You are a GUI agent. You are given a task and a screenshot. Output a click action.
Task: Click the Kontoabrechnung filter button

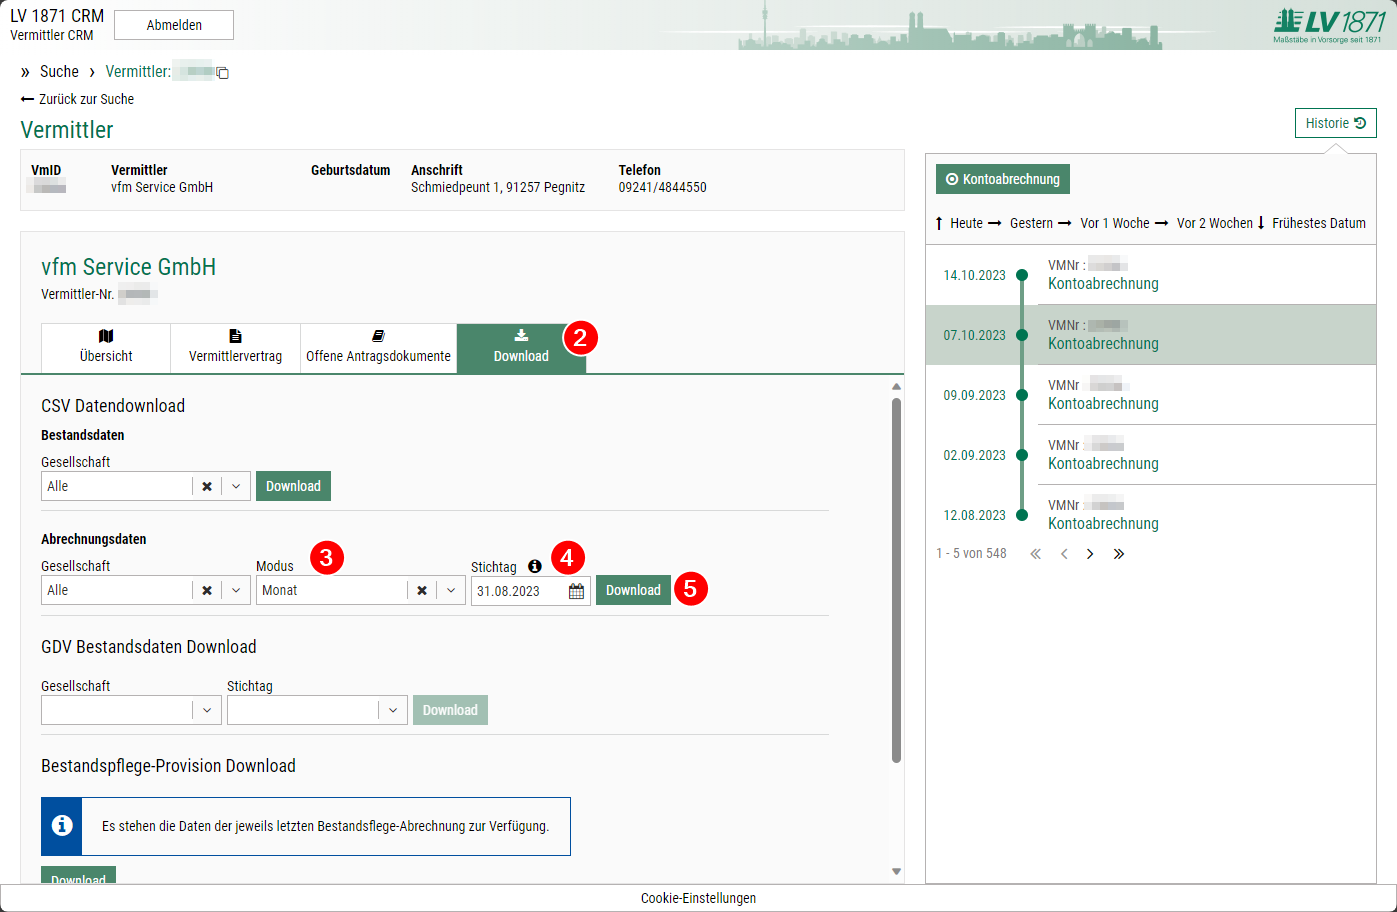(1003, 179)
